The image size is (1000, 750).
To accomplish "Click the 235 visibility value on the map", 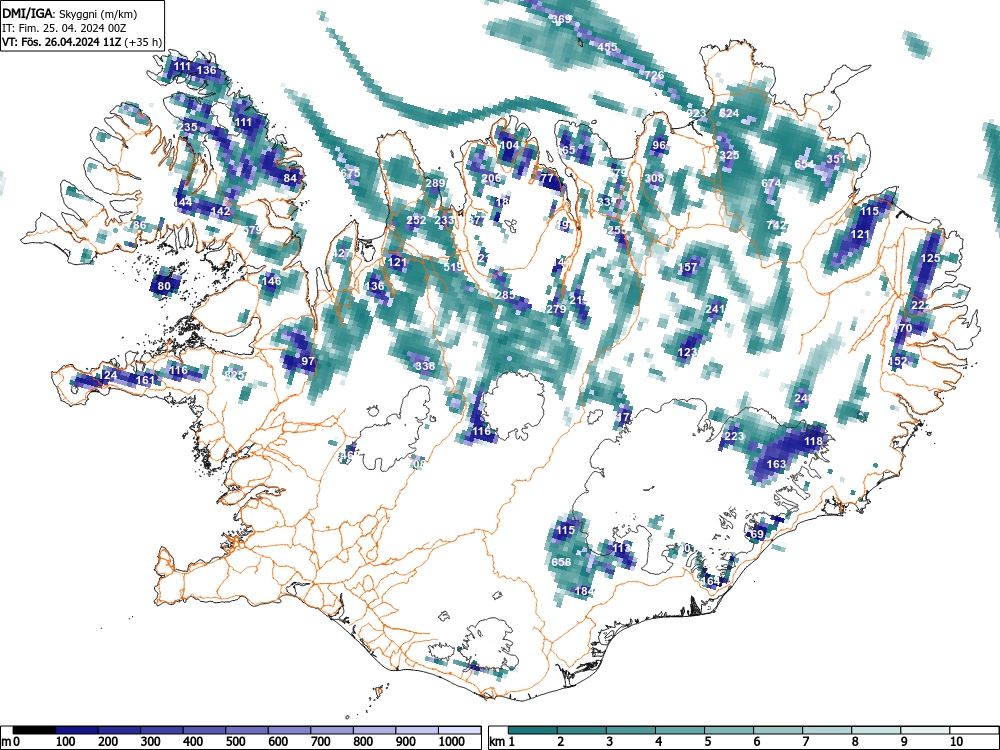I will 188,127.
